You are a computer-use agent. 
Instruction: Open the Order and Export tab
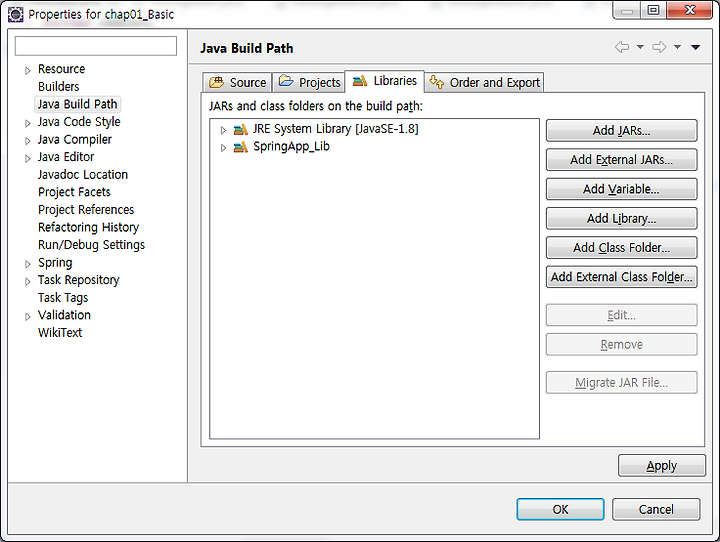(484, 82)
